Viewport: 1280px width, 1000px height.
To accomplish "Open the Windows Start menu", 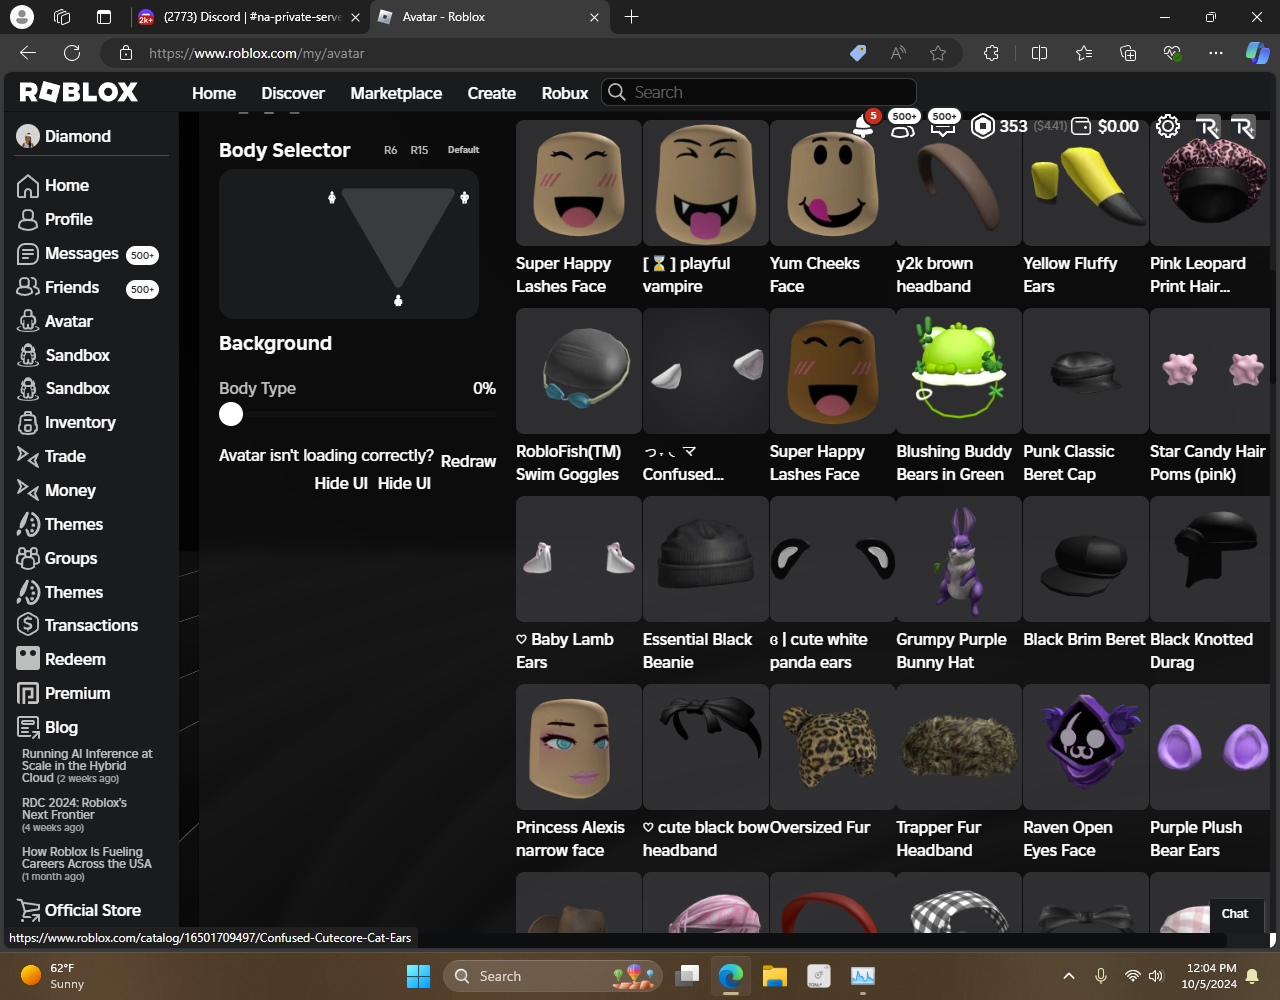I will point(418,976).
